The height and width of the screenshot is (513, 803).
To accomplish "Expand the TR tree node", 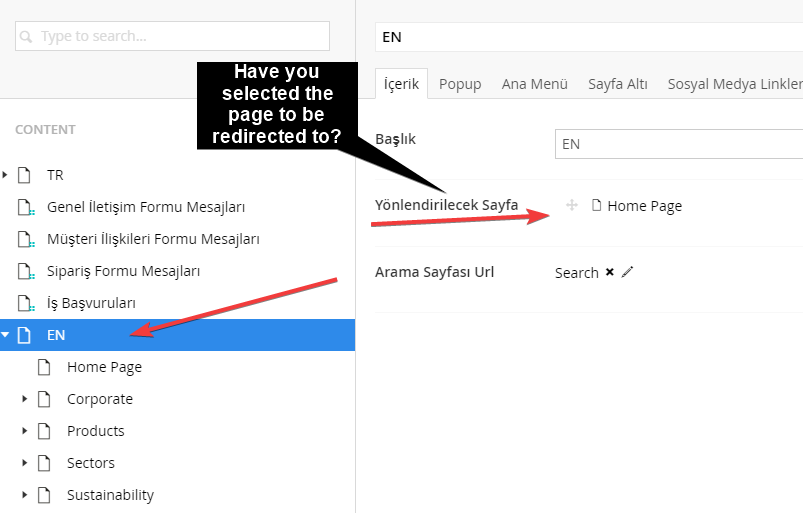I will coord(5,175).
